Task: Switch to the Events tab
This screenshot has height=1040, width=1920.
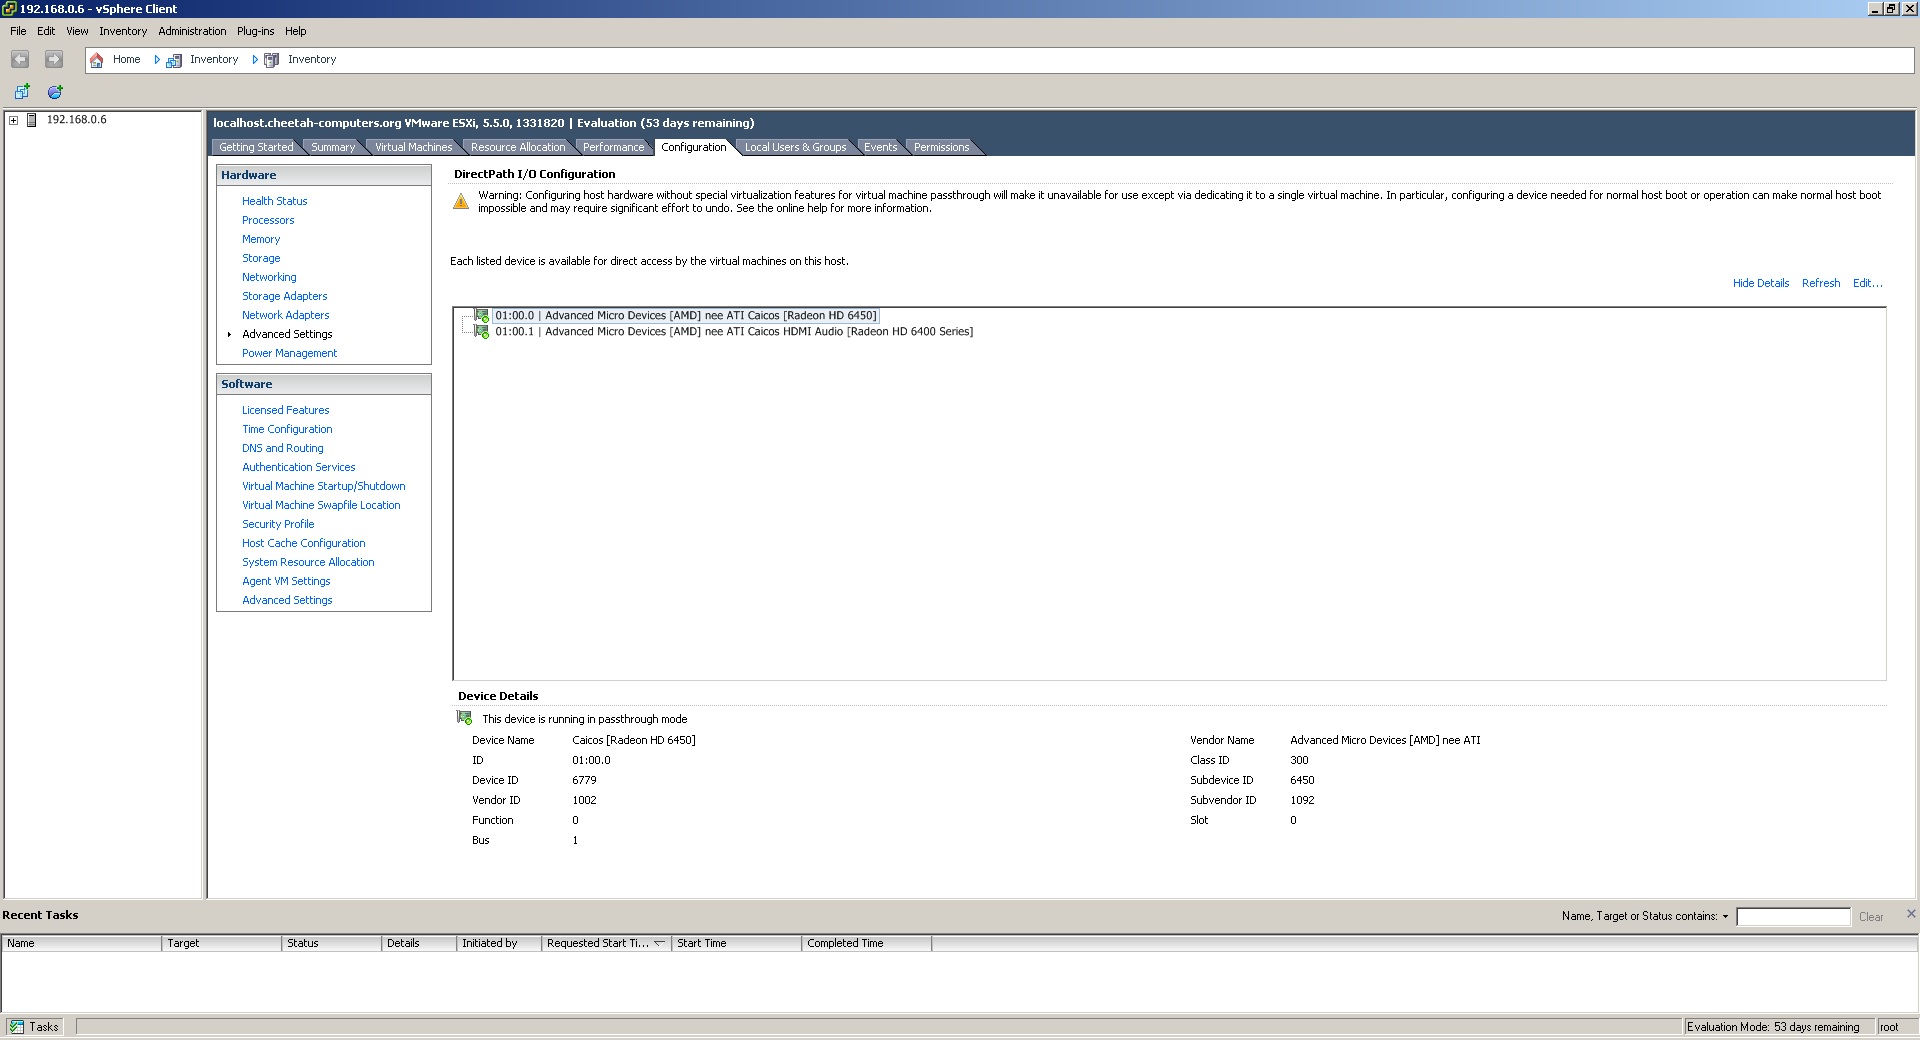Action: coord(881,147)
